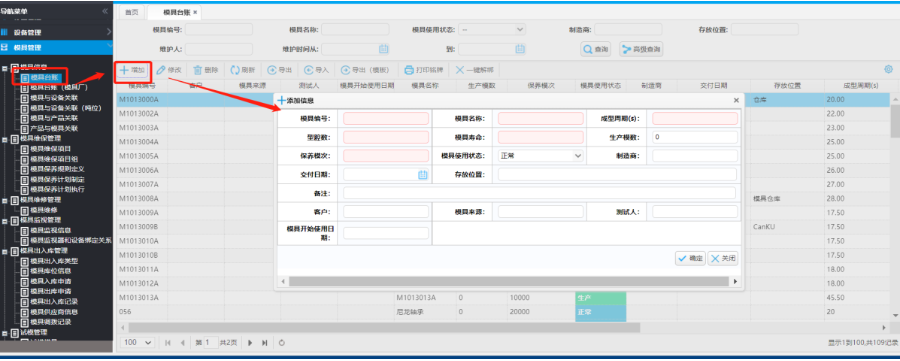Open 模具入库申请 tree item
900x361 pixels.
(50, 281)
